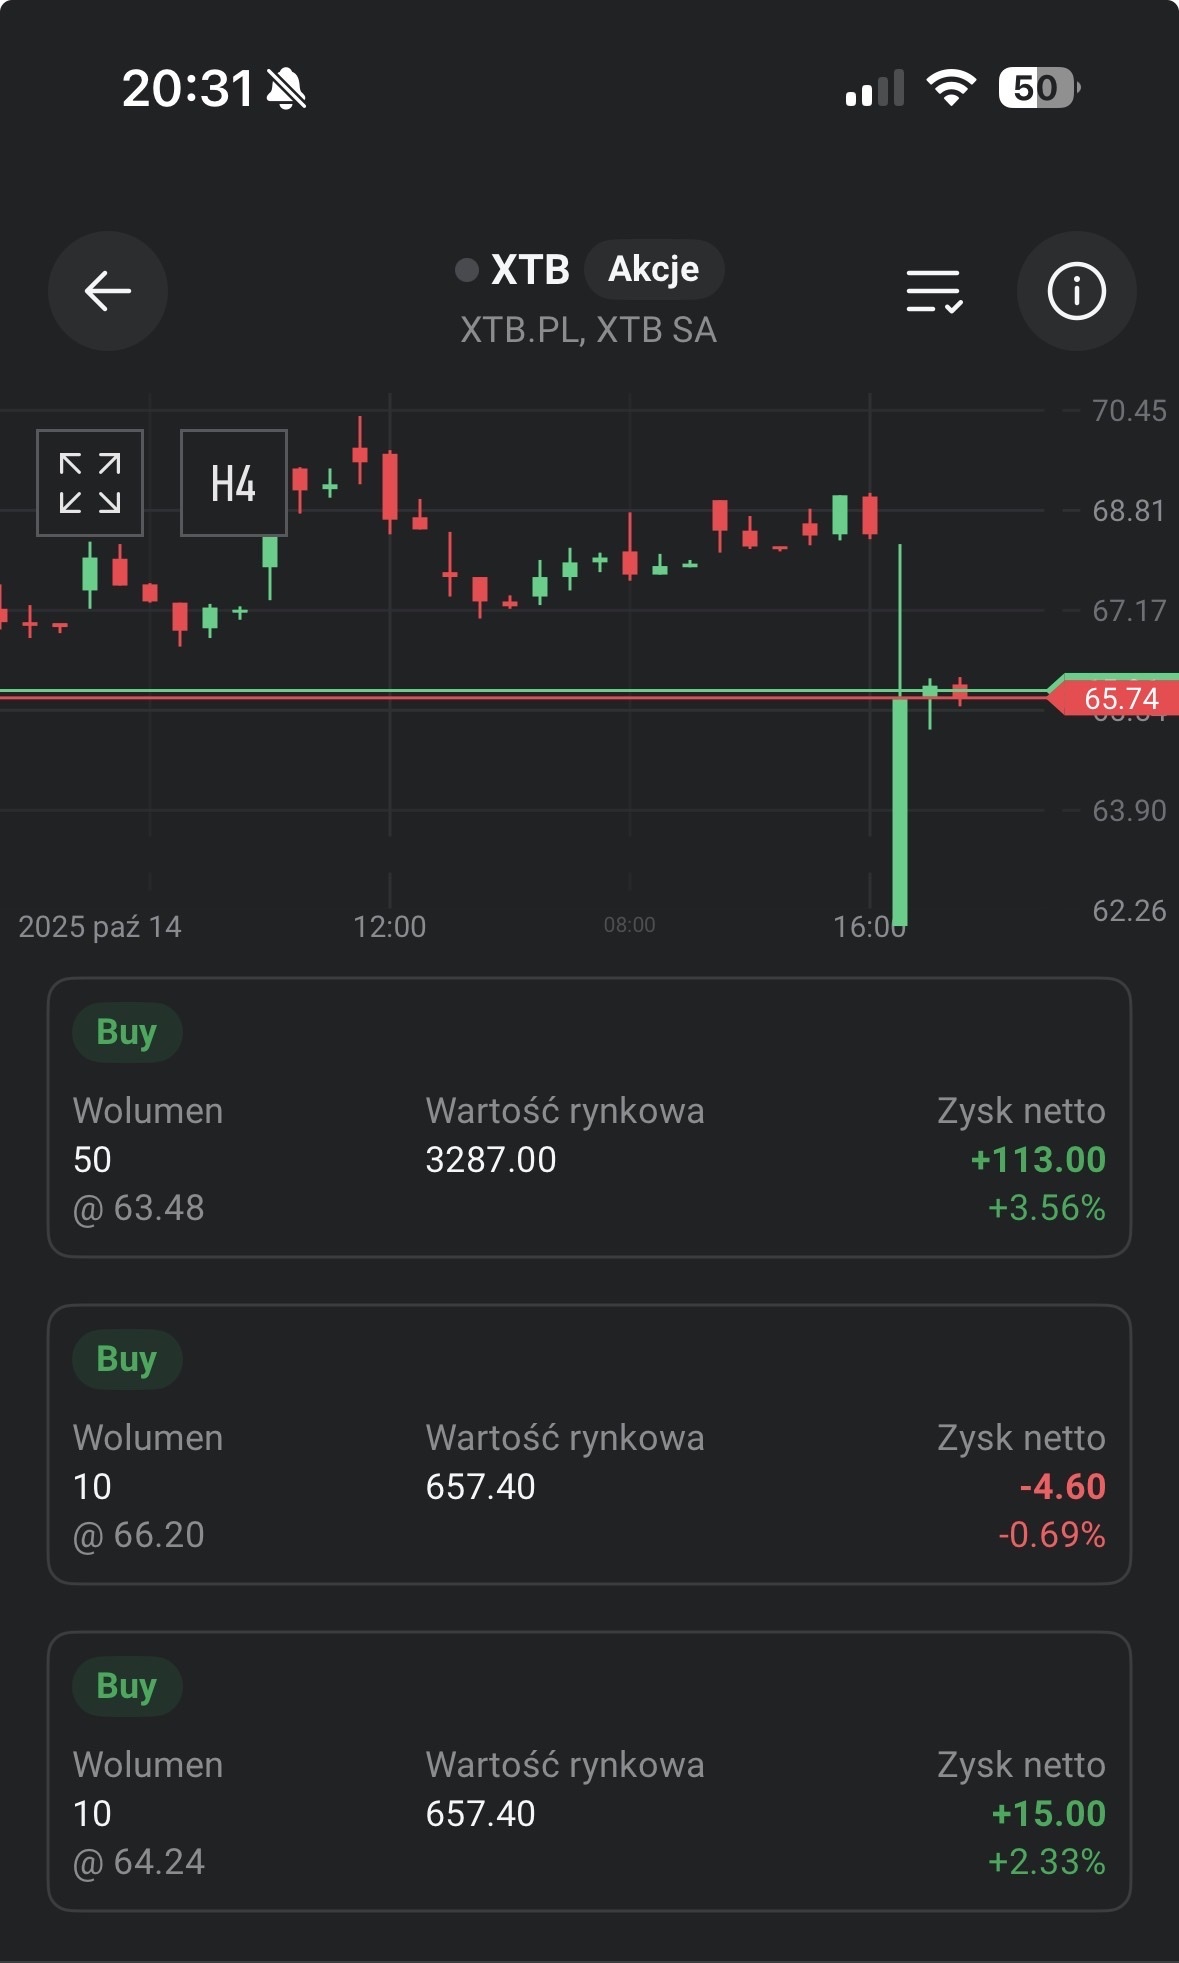Image resolution: width=1179 pixels, height=1963 pixels.
Task: Tap the large green candle on chart
Action: tap(900, 810)
